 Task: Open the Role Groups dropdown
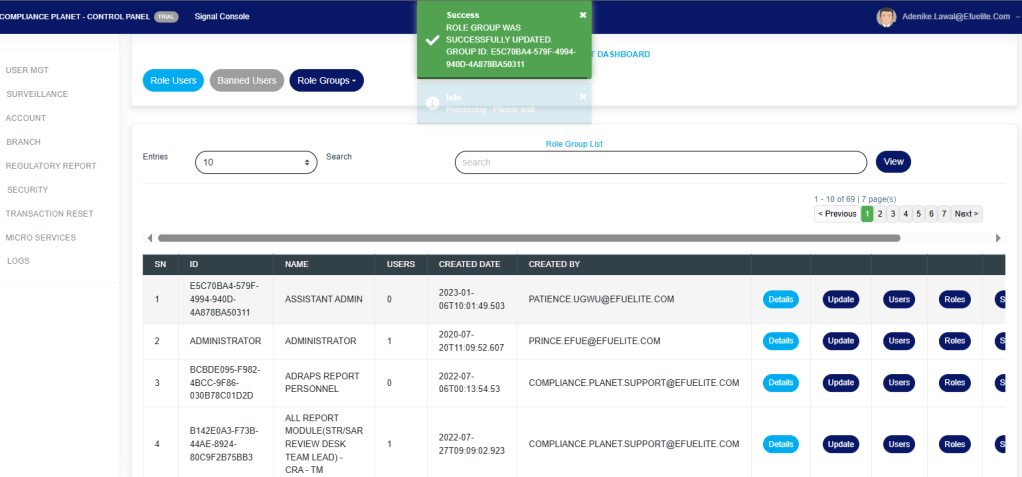coord(326,80)
